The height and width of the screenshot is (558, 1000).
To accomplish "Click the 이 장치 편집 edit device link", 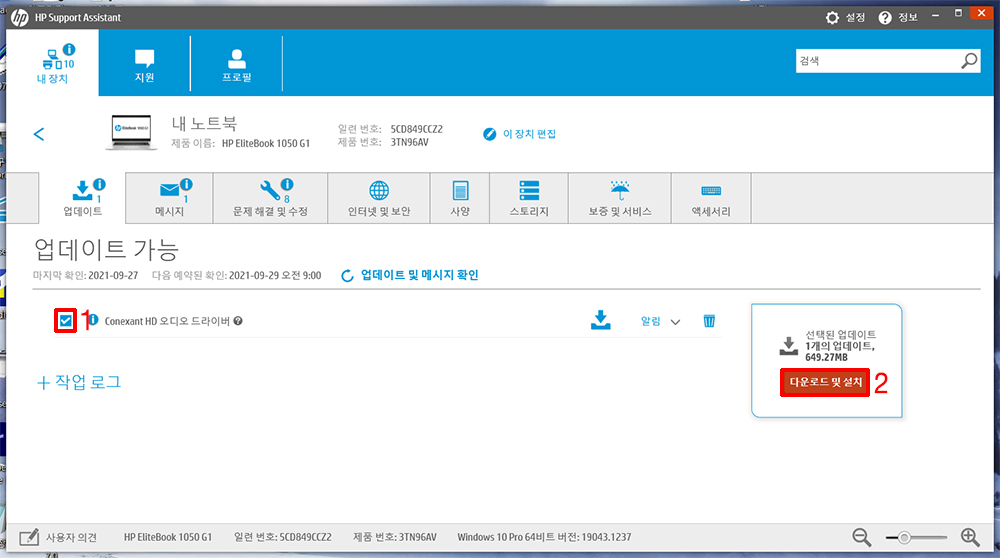I will pos(520,134).
